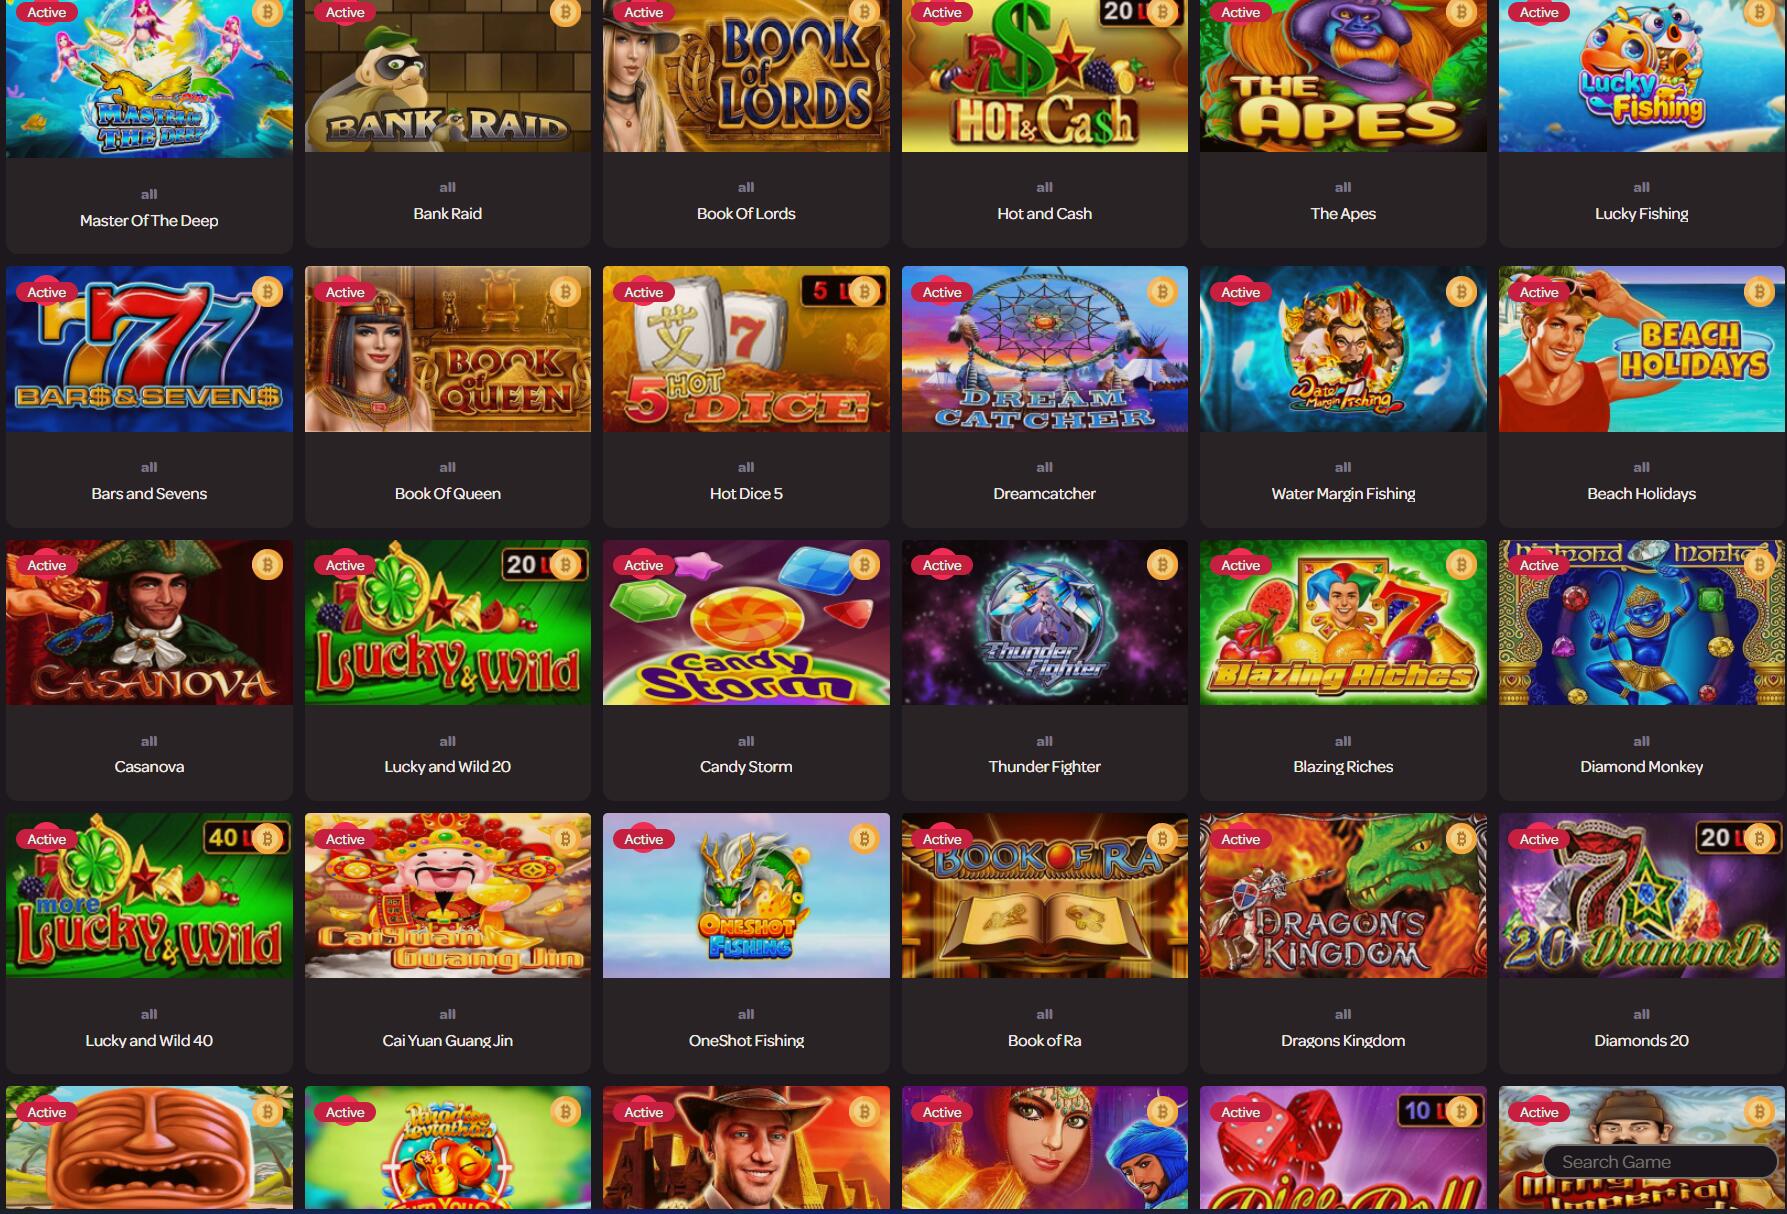Click the Active badge on Diamond Monkey

click(x=1539, y=565)
